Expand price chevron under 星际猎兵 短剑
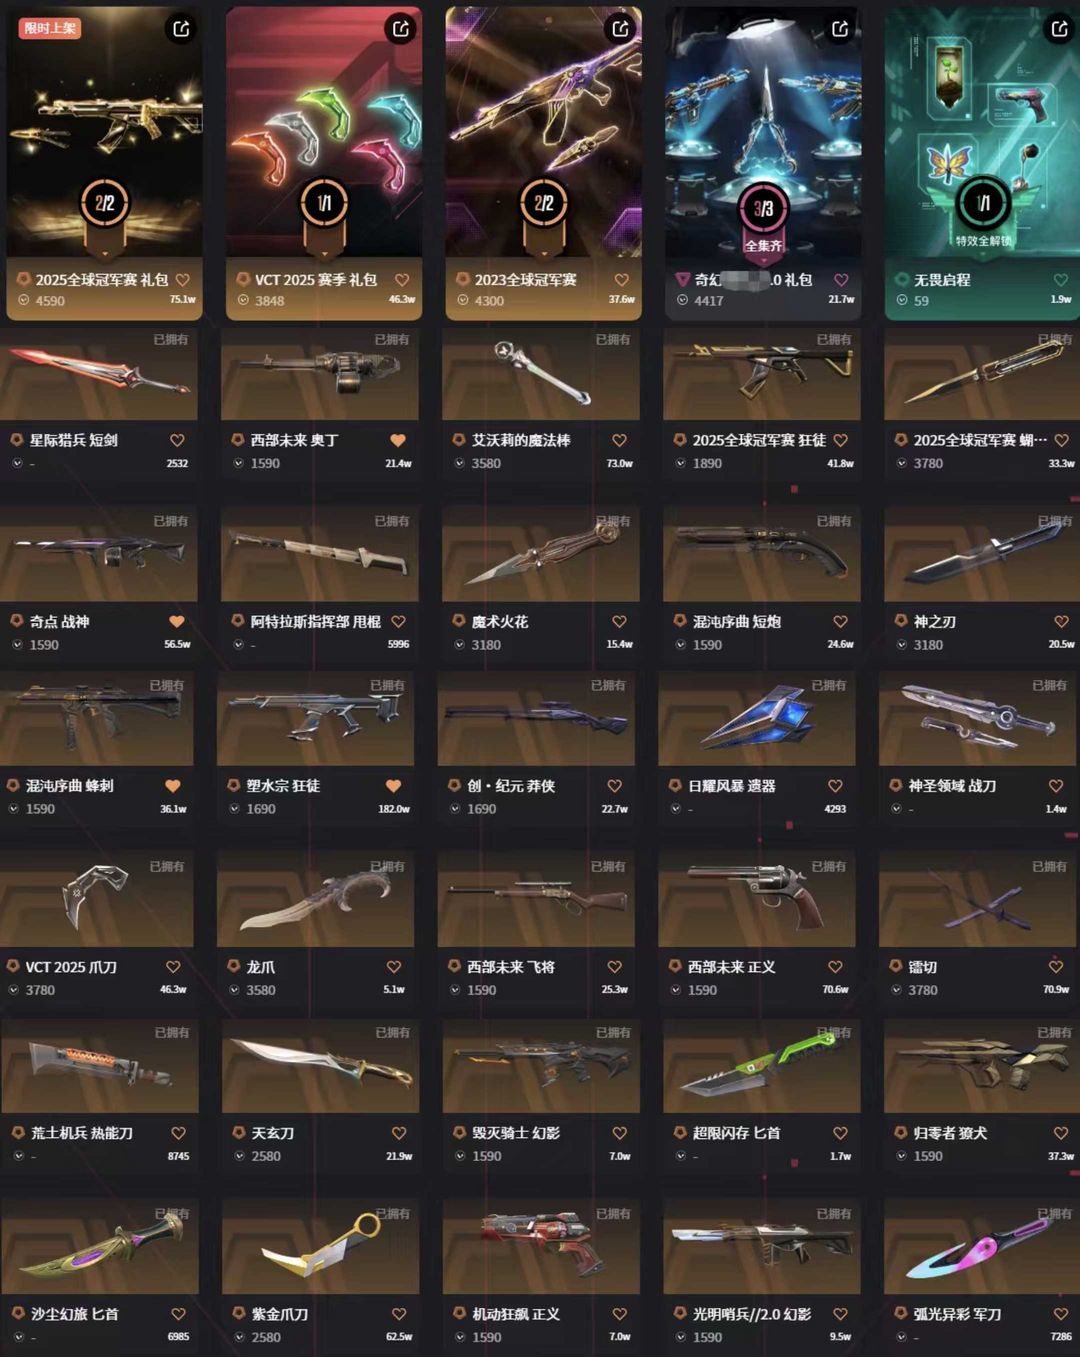 point(17,463)
